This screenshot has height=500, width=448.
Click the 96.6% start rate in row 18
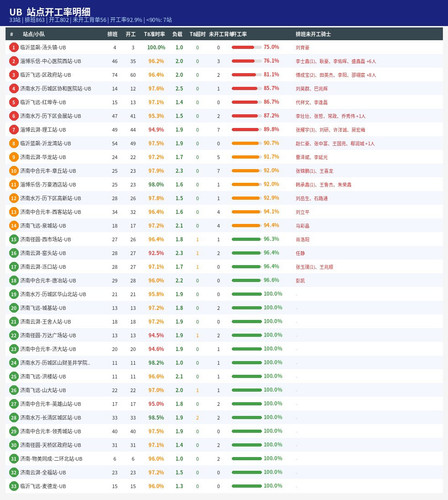coord(271,280)
